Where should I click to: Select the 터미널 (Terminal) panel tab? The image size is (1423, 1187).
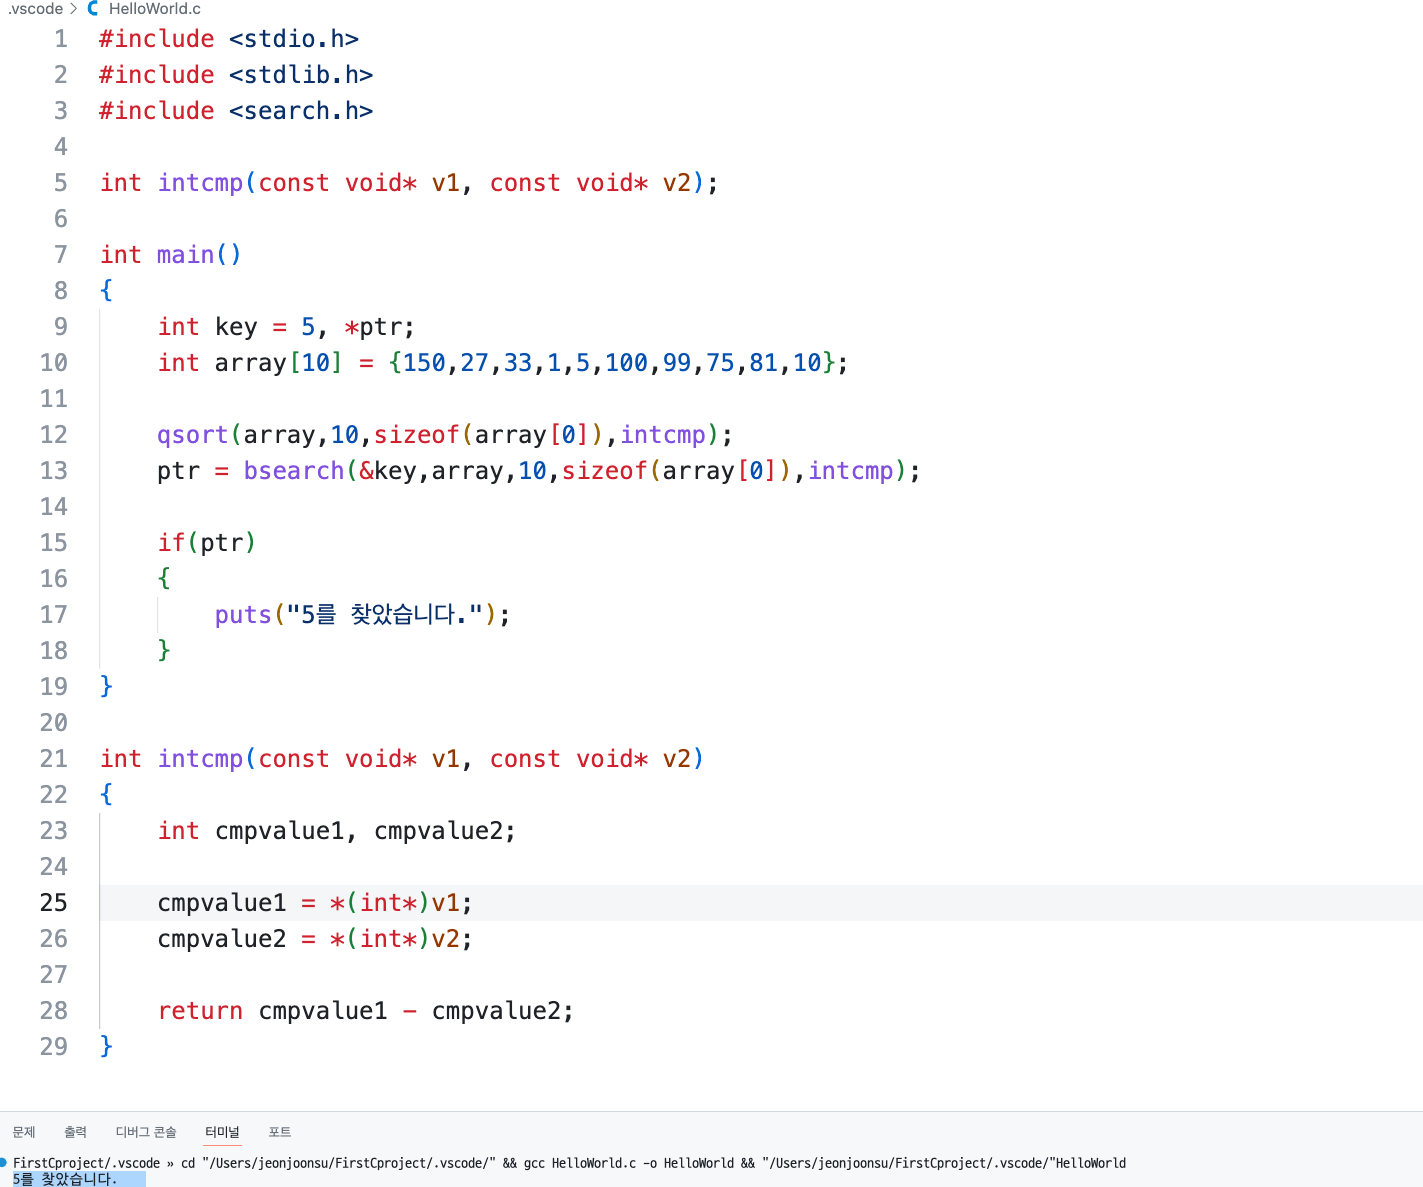click(222, 1132)
